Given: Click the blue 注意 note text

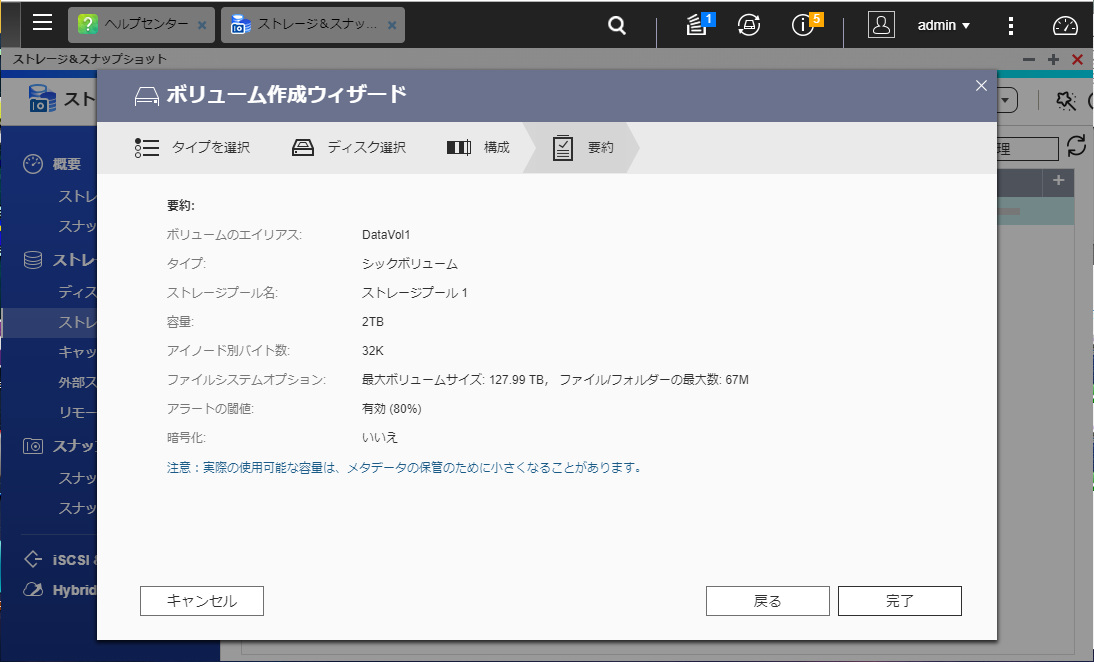Looking at the screenshot, I should (404, 467).
